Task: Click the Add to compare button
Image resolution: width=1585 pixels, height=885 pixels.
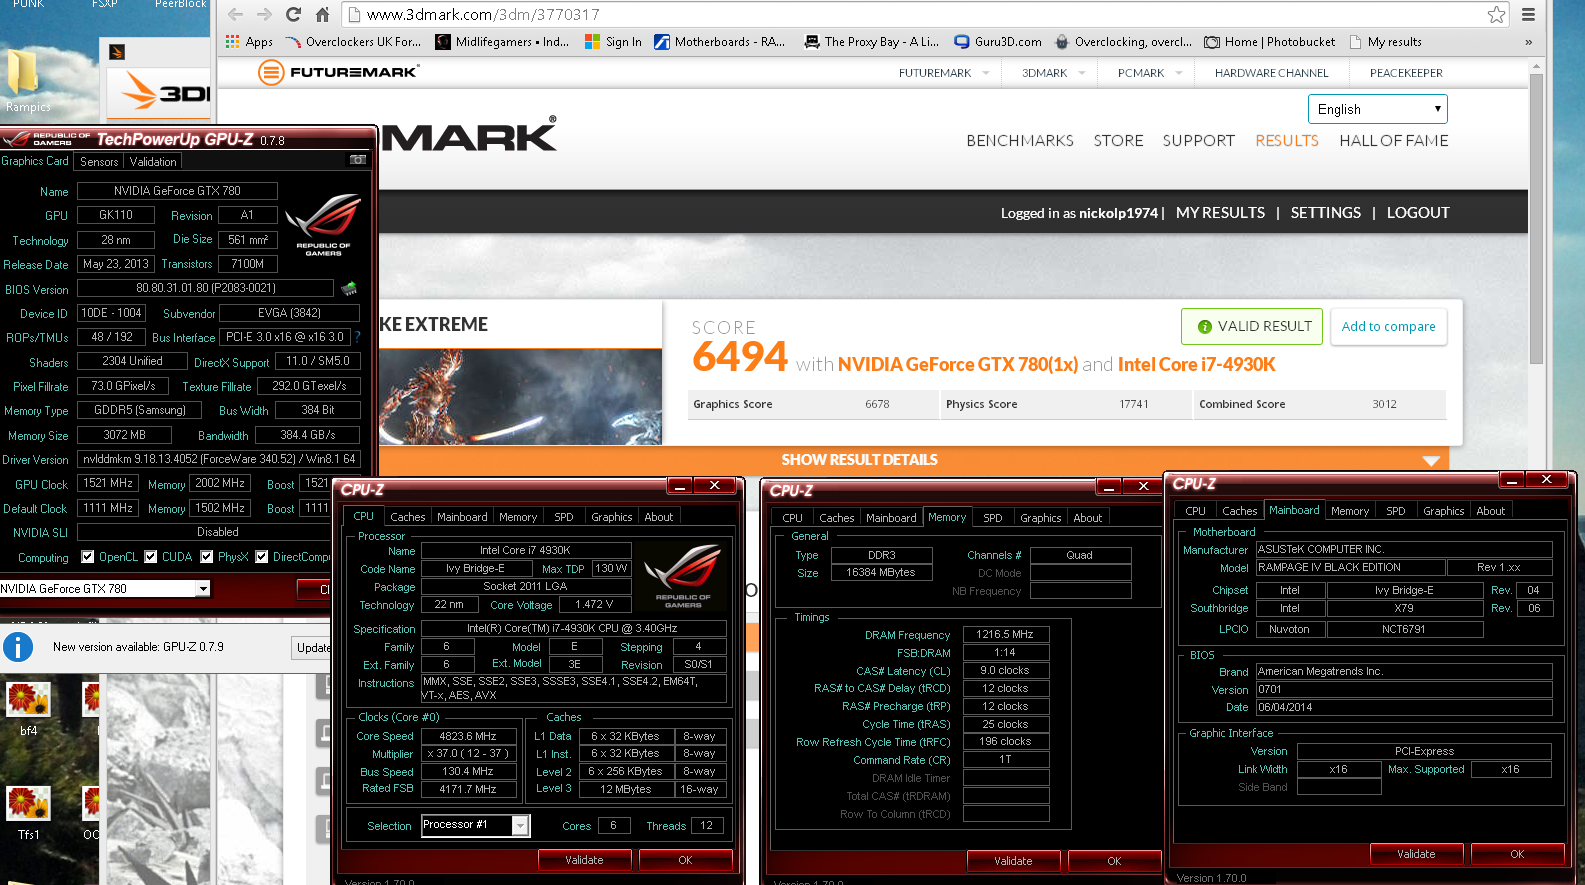Action: click(1388, 327)
